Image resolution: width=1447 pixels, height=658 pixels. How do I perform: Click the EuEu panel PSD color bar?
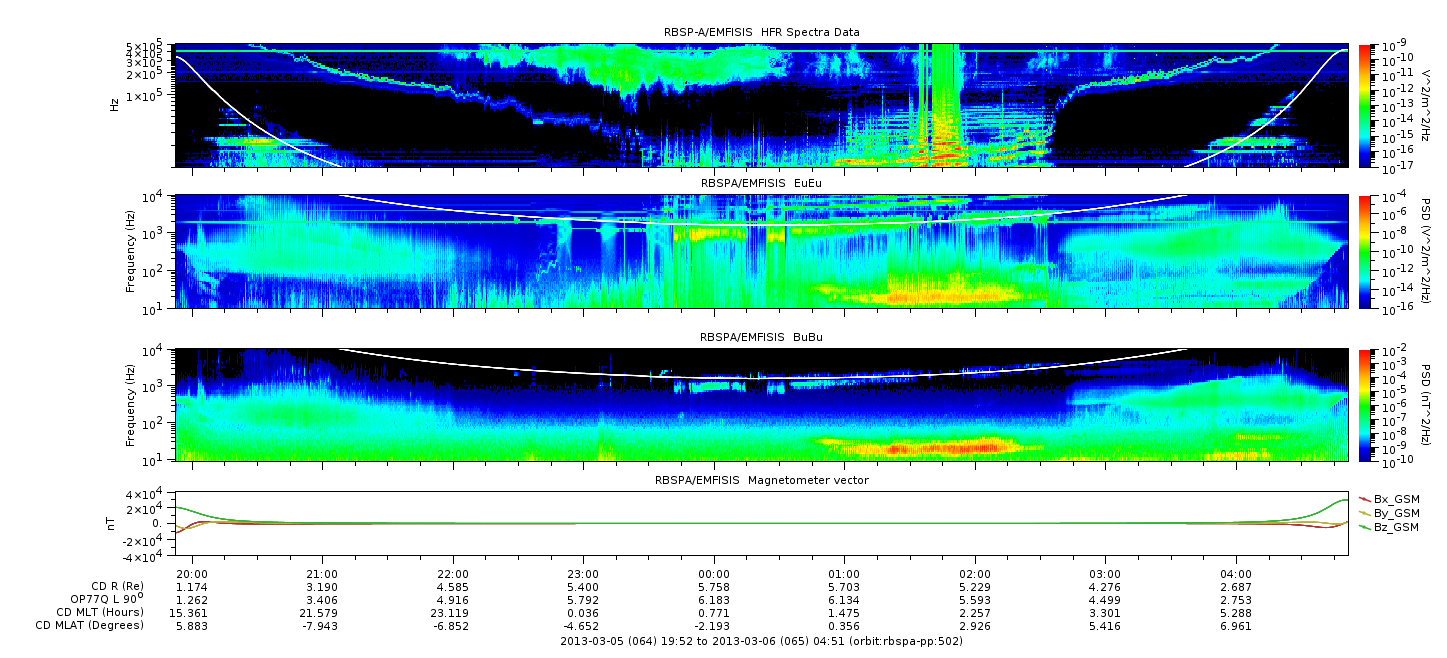pos(1365,251)
